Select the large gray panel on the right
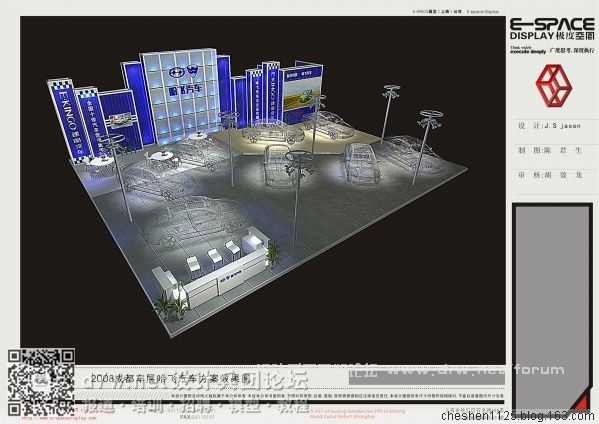 tap(552, 308)
